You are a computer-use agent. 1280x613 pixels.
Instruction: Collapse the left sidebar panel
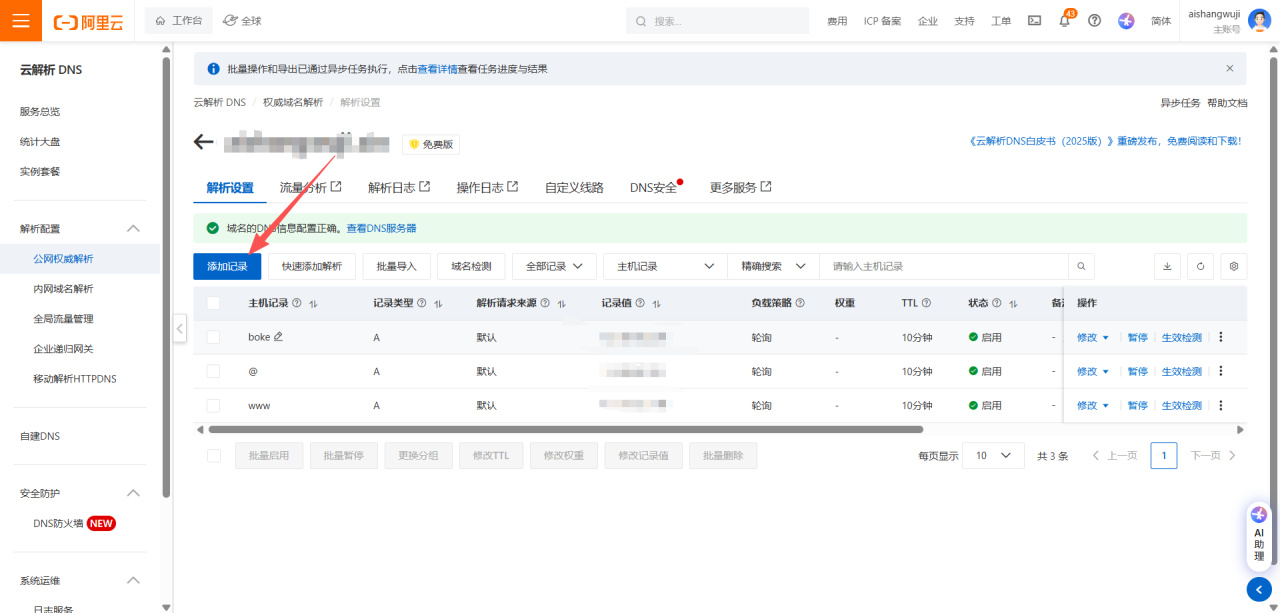(180, 327)
